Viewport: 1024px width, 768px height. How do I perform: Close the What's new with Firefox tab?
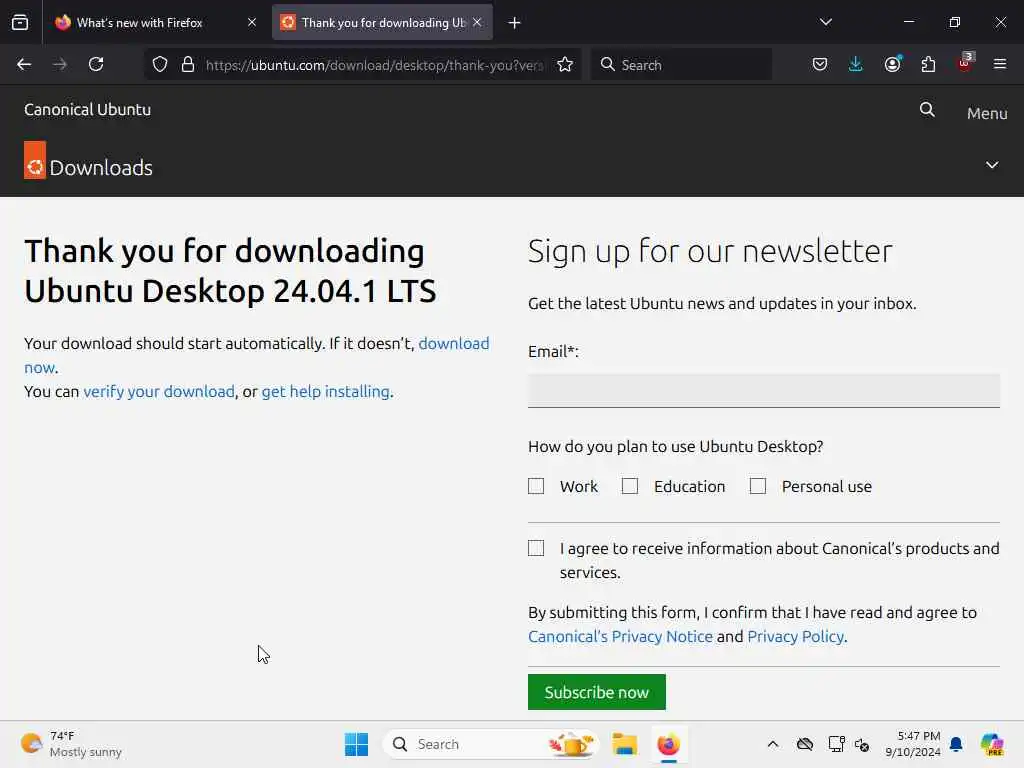(252, 23)
